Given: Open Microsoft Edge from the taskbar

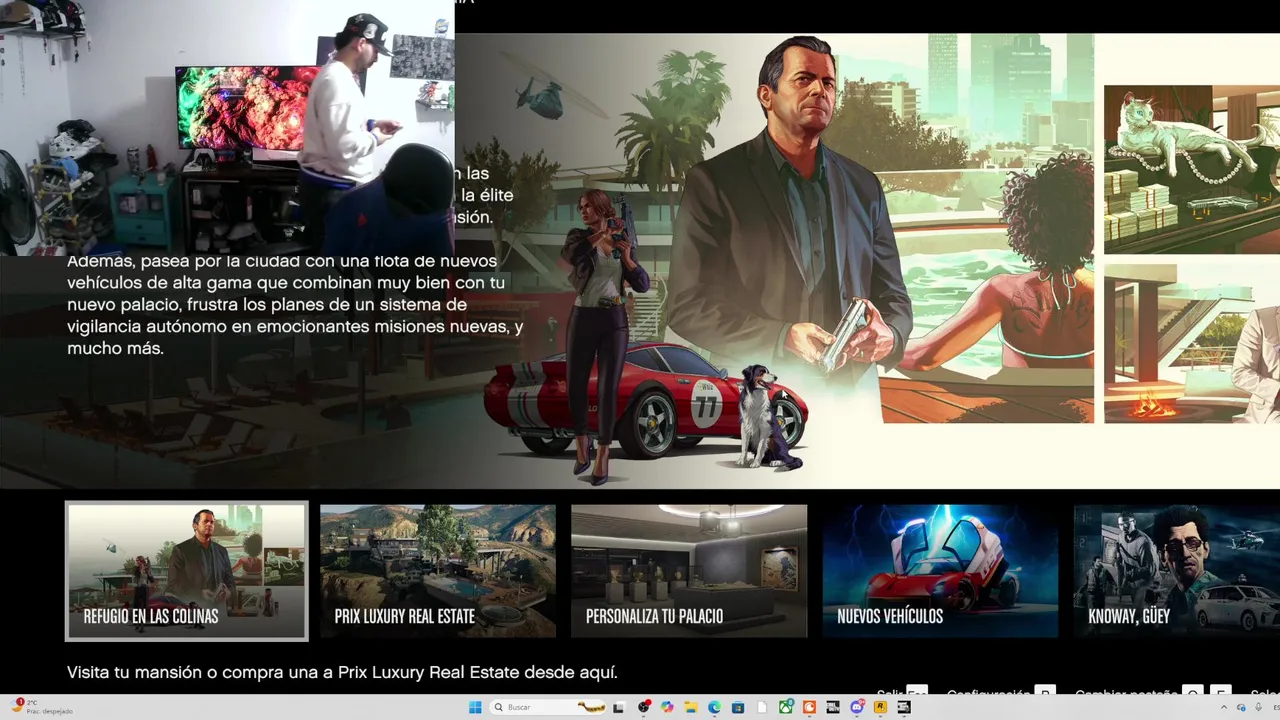Looking at the screenshot, I should point(714,707).
